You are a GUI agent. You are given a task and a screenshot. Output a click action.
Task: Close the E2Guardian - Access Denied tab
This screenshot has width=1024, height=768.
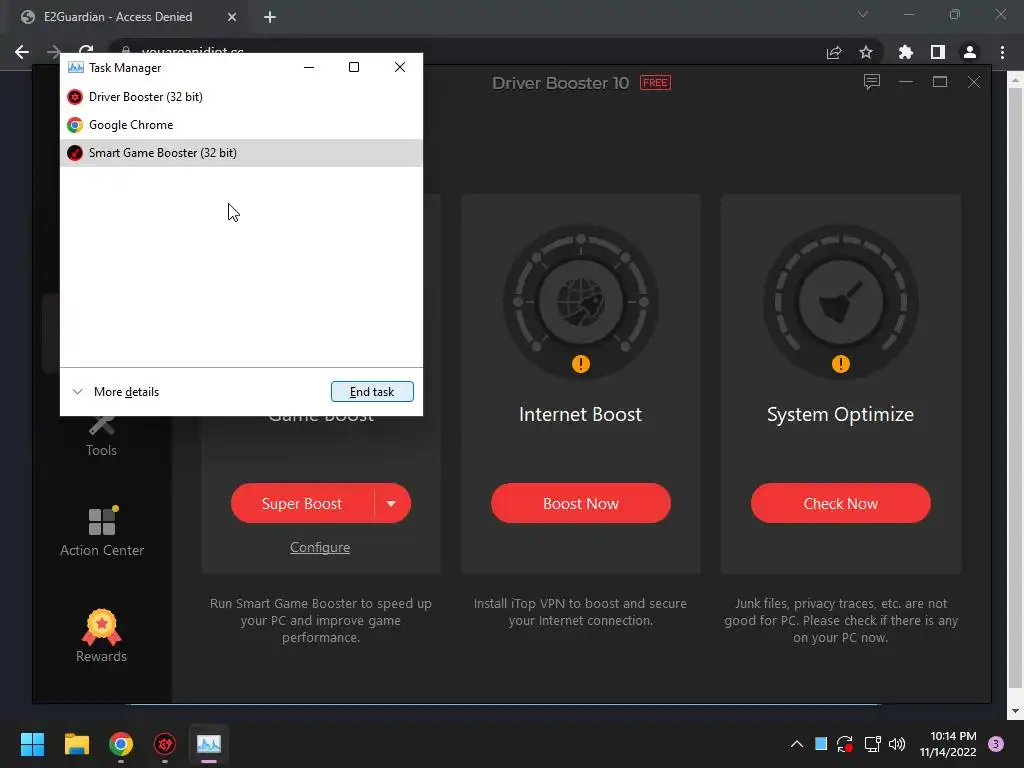pyautogui.click(x=232, y=18)
